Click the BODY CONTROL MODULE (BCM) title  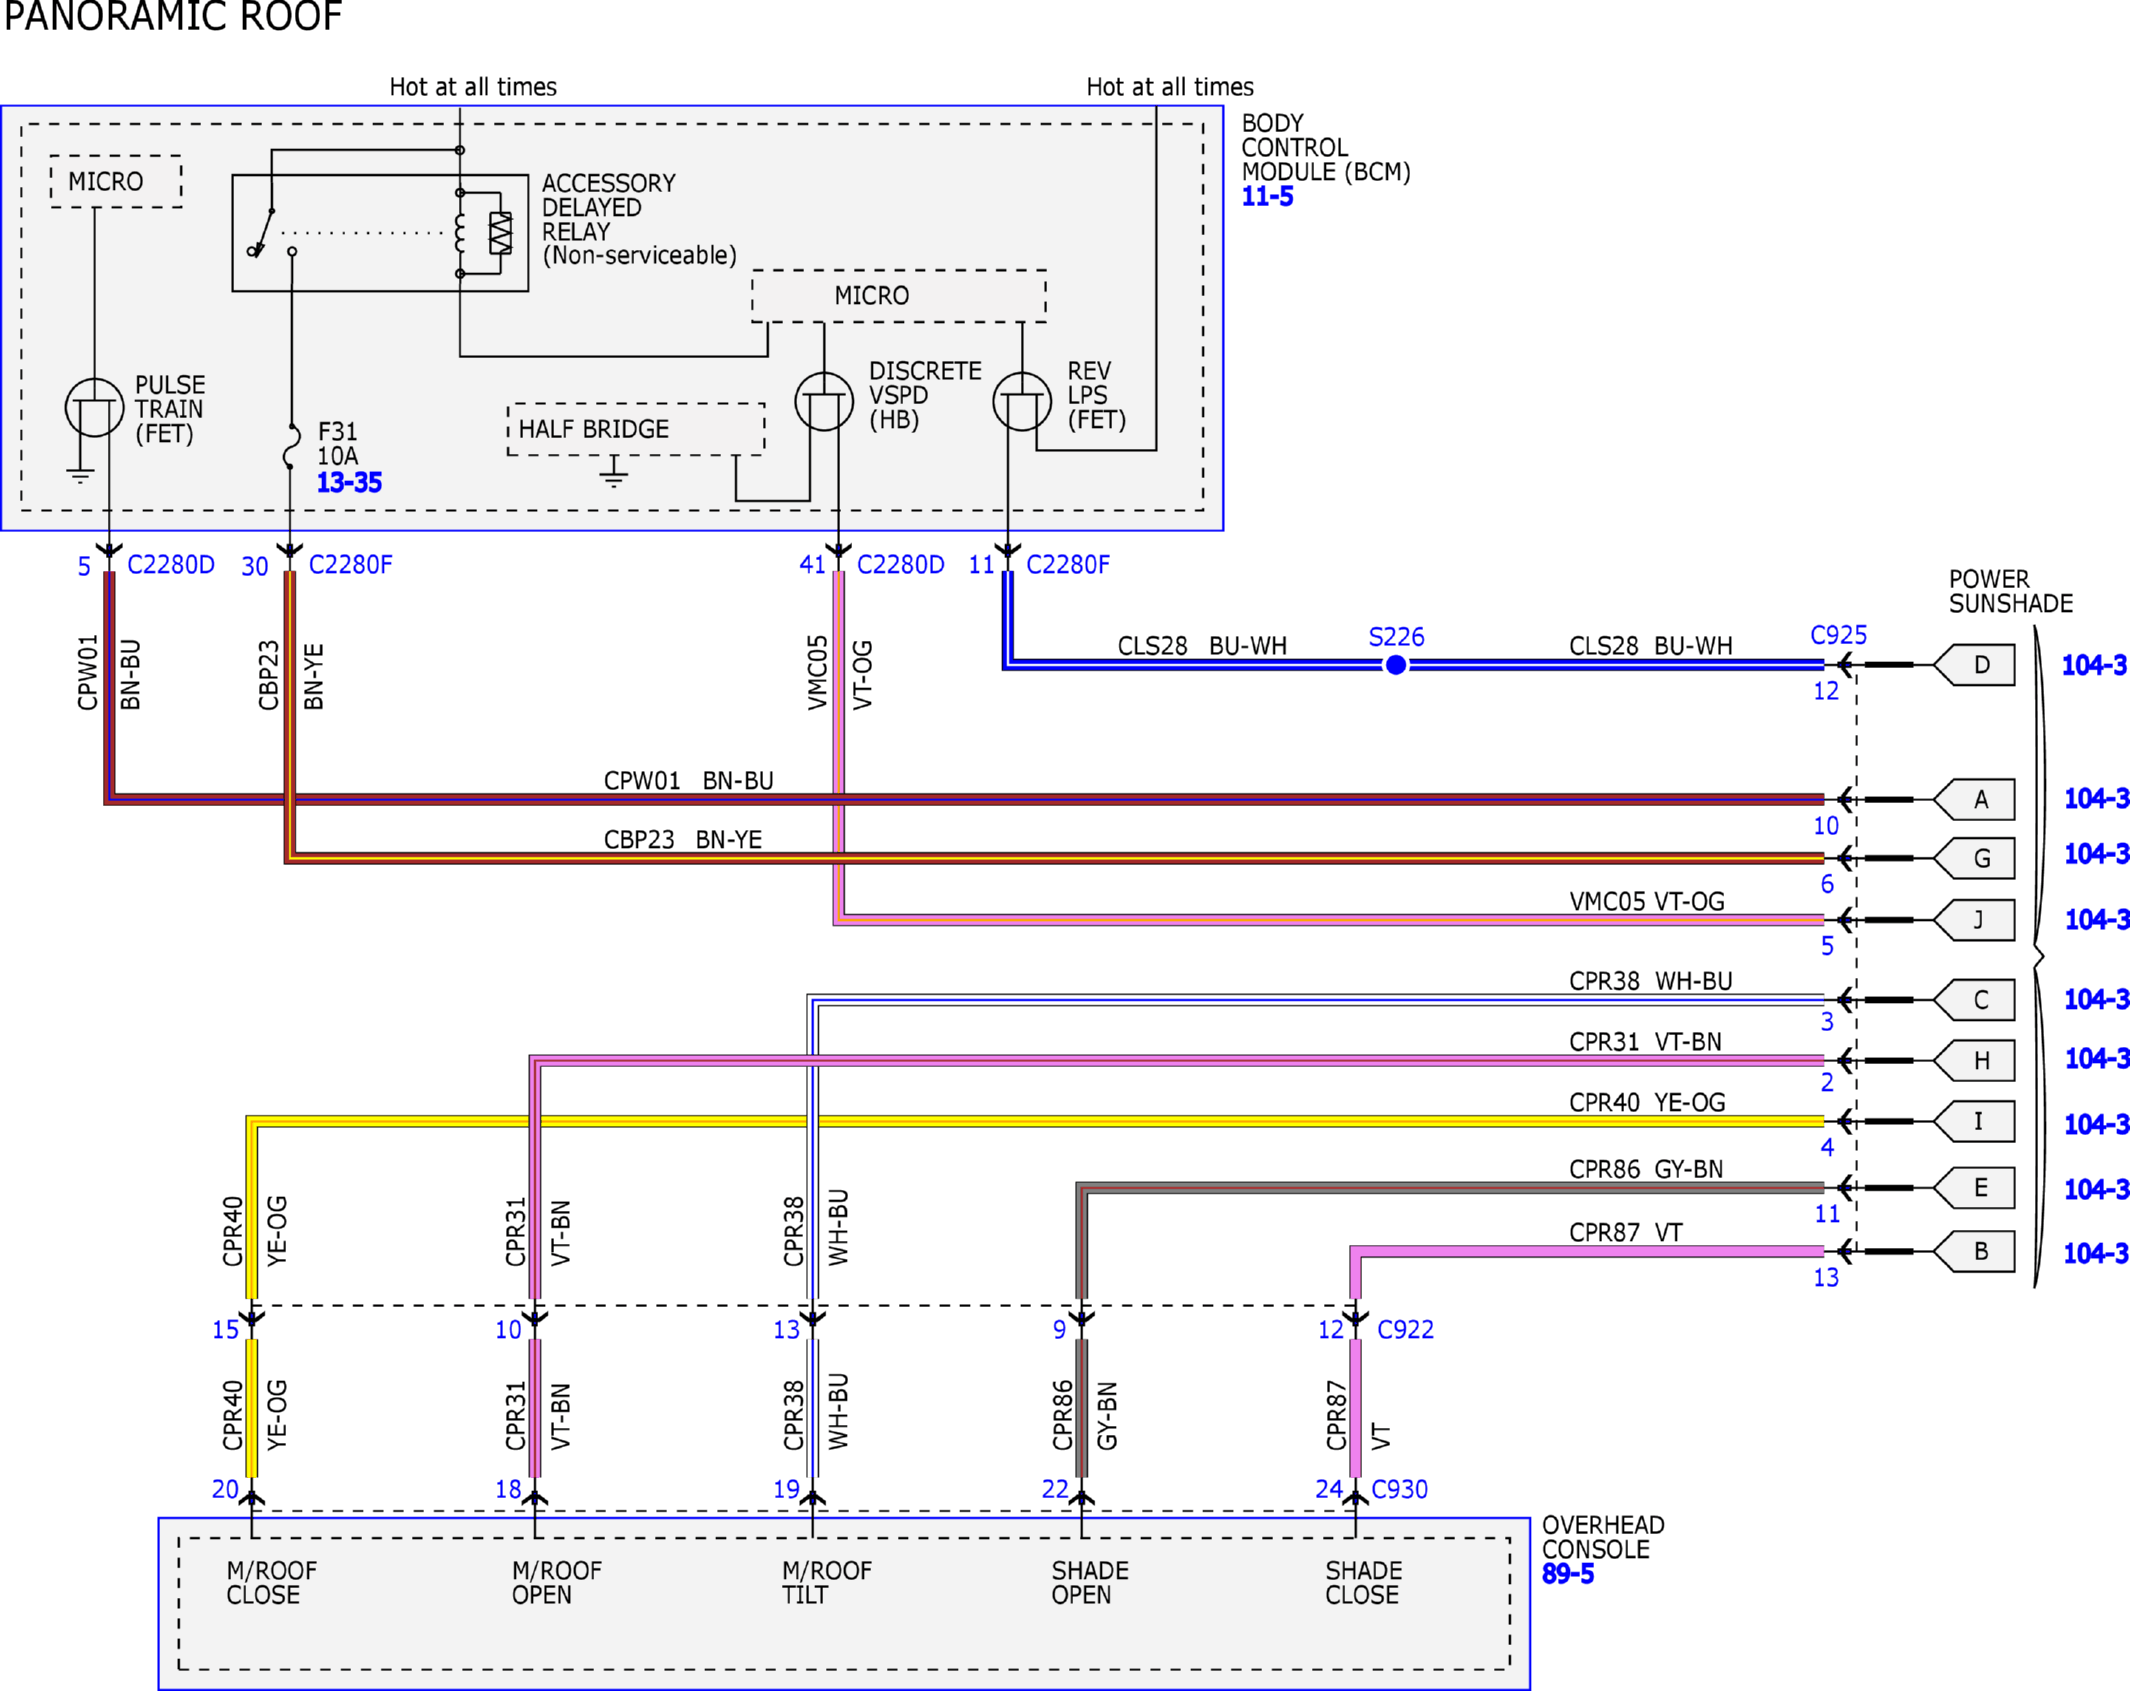[1326, 148]
